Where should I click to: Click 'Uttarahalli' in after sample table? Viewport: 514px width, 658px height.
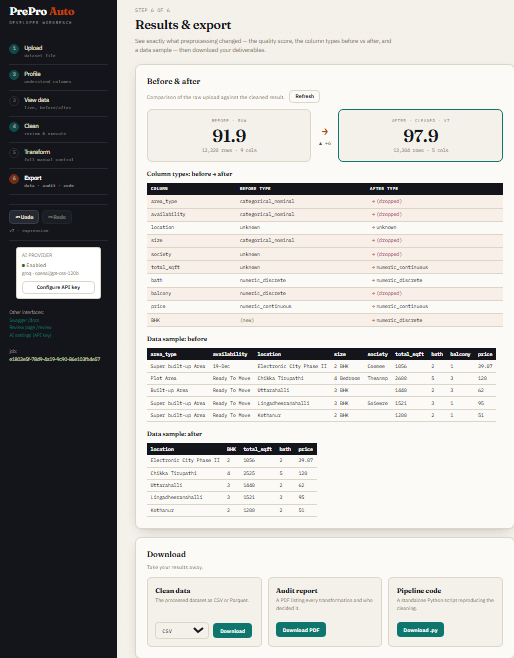pos(166,485)
